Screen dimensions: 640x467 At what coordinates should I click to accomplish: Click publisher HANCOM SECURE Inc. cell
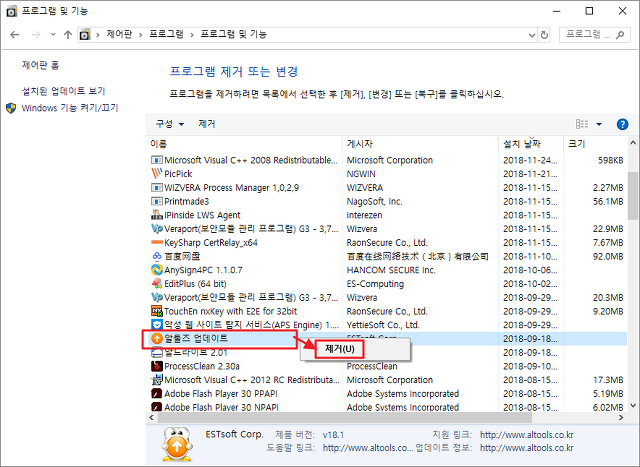(x=391, y=270)
